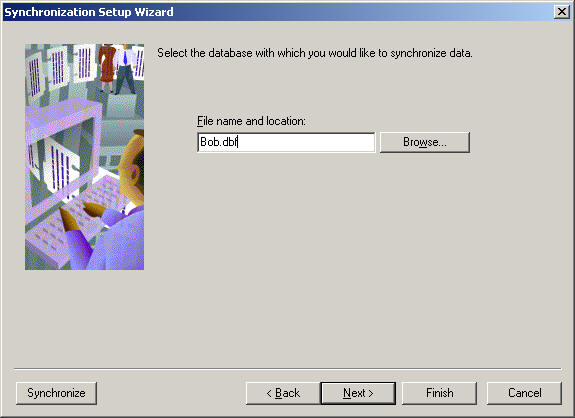Click the standing couple in the illustration
This screenshot has height=418, width=575.
(x=117, y=69)
